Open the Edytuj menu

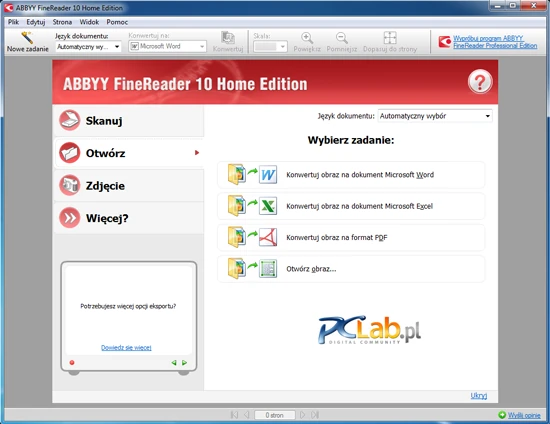coord(36,22)
